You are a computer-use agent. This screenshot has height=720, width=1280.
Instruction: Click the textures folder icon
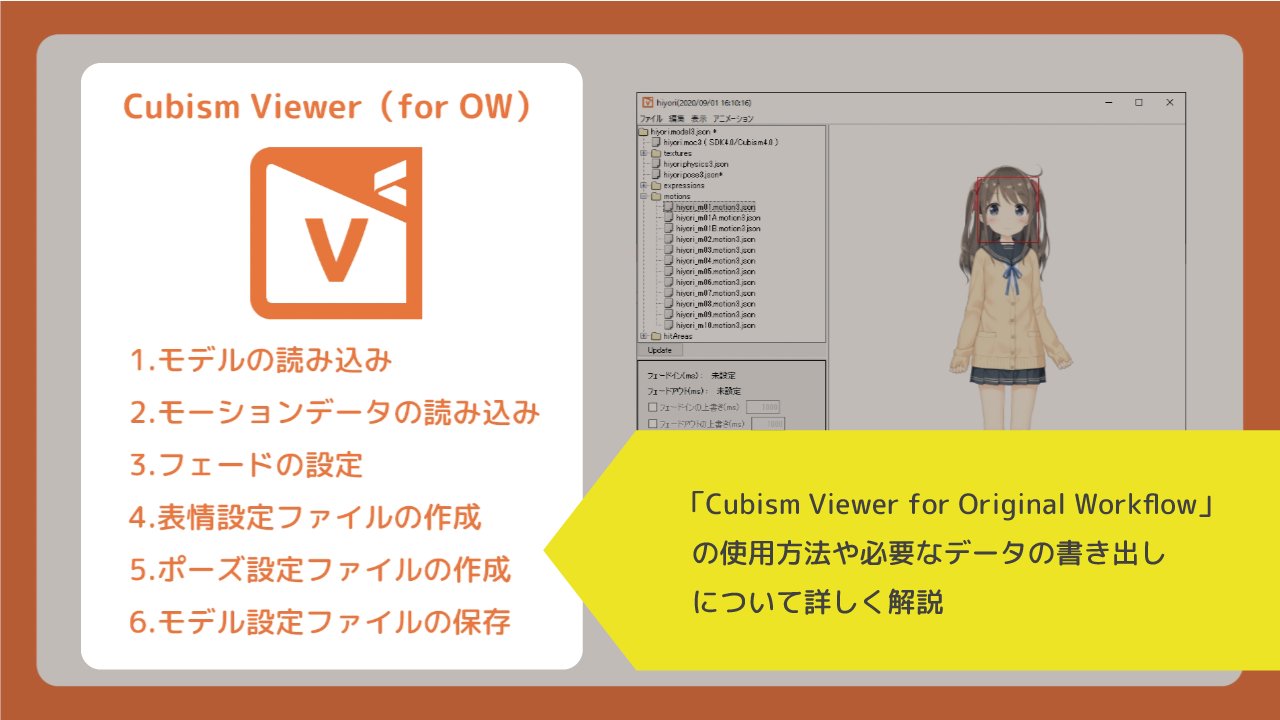pyautogui.click(x=656, y=153)
